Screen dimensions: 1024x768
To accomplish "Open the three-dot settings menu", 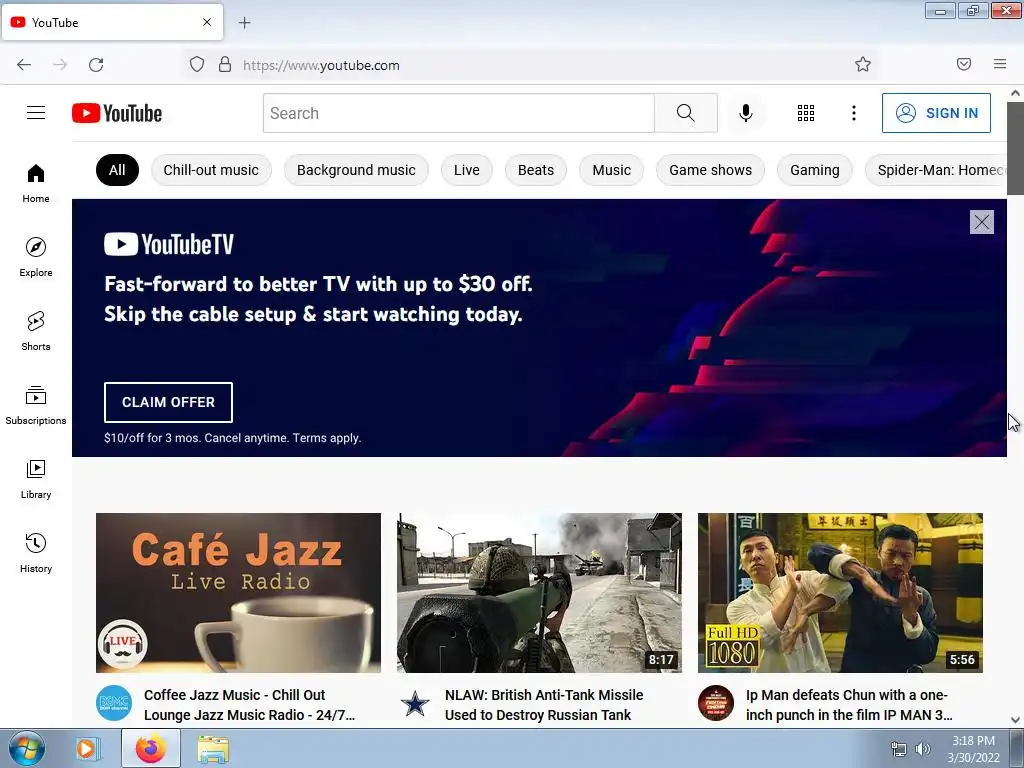I will [x=854, y=113].
